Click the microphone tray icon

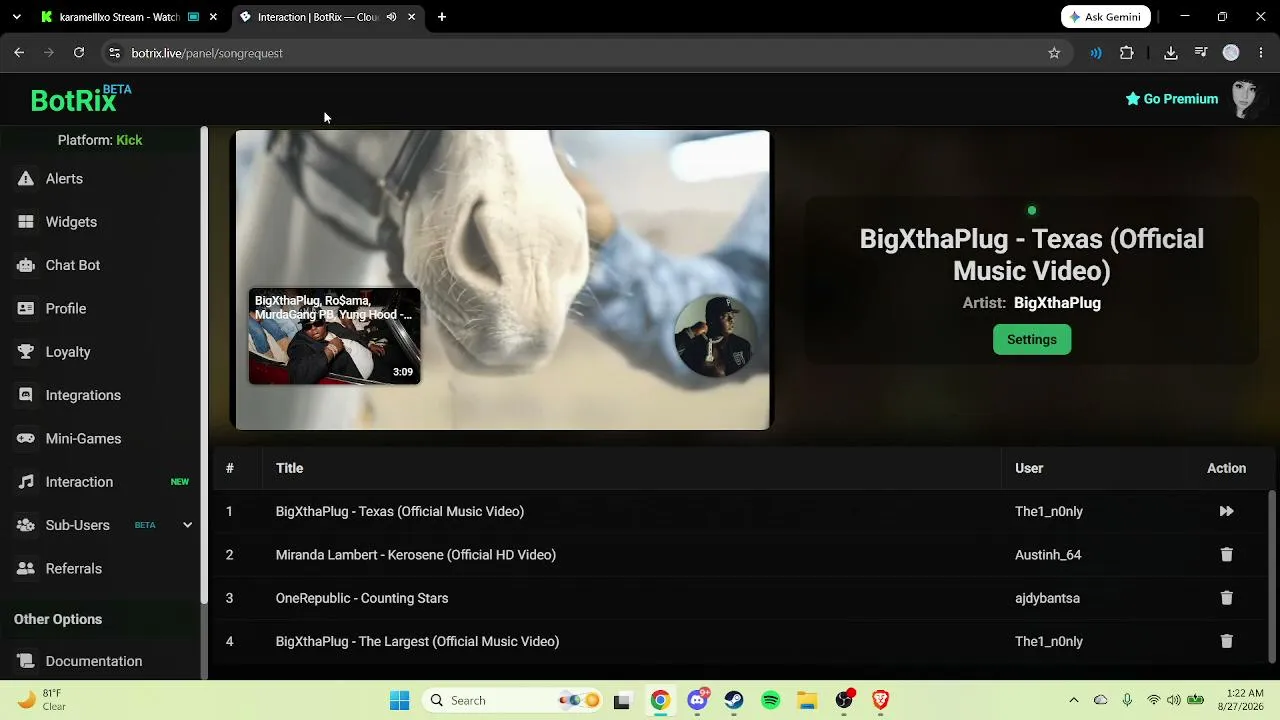1127,700
